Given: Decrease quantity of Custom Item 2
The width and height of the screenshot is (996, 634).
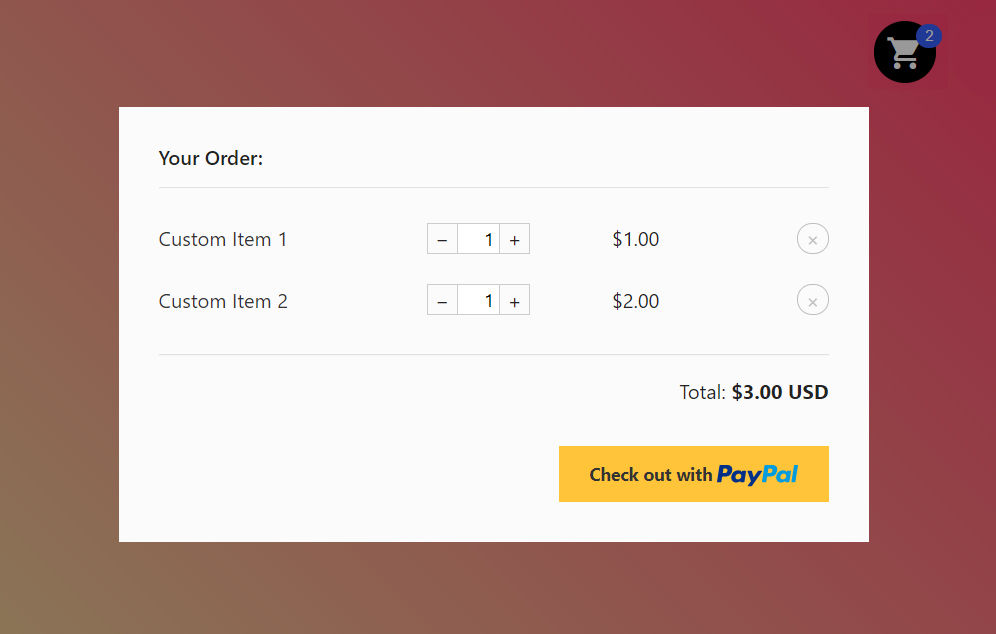Looking at the screenshot, I should [442, 301].
